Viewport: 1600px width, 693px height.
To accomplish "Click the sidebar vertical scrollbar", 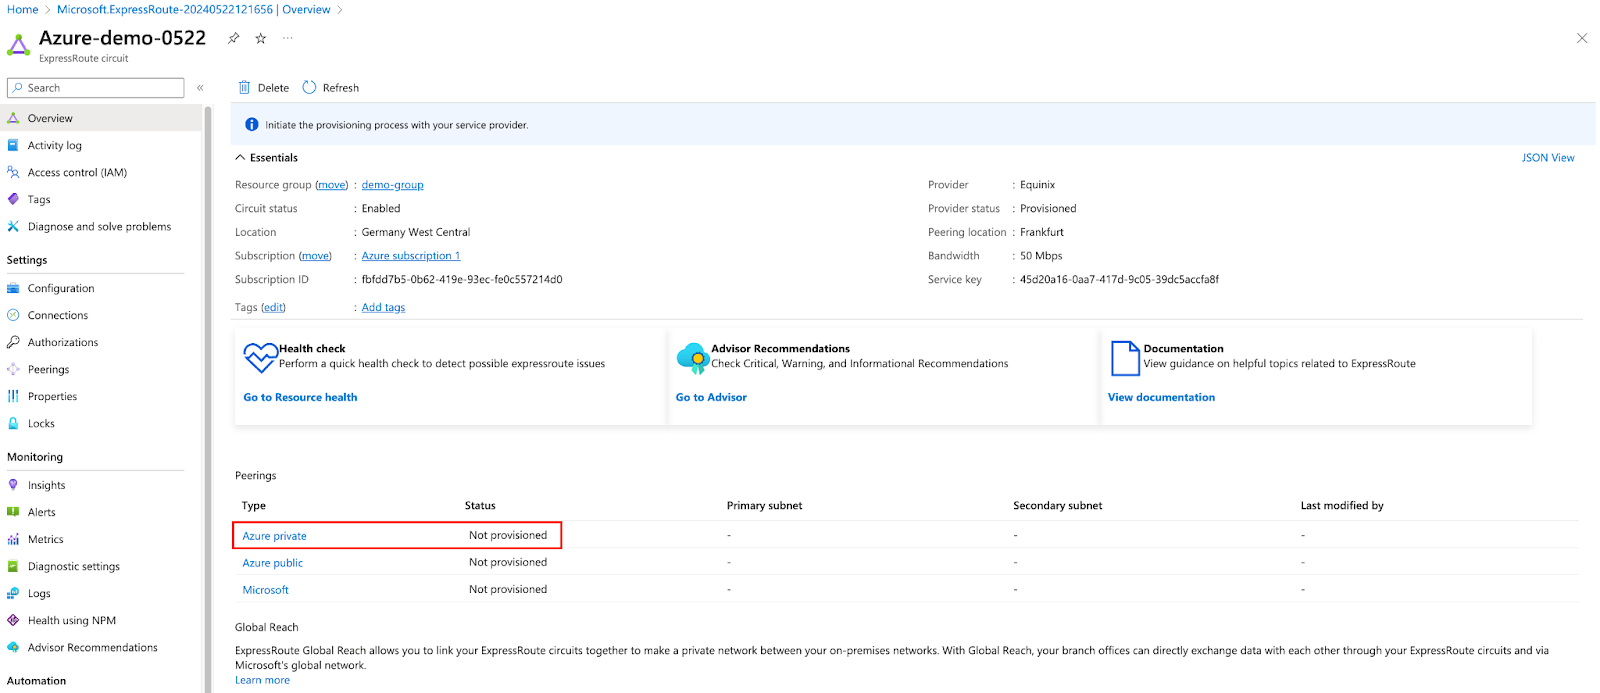I will tap(208, 400).
